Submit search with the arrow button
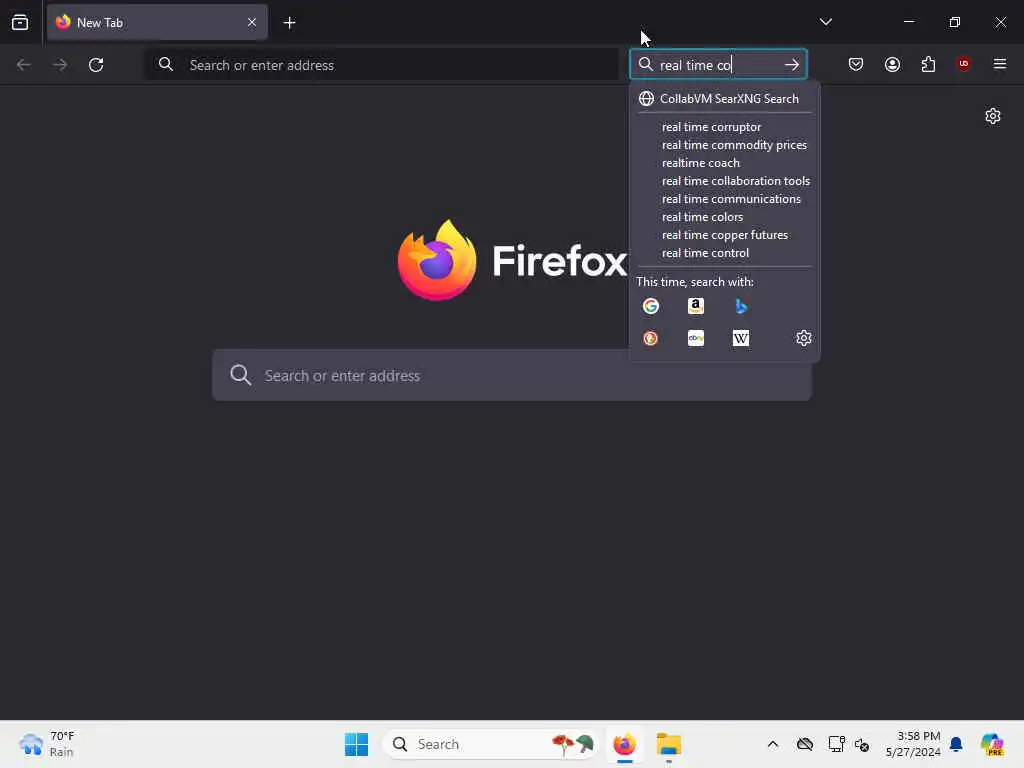 [792, 65]
